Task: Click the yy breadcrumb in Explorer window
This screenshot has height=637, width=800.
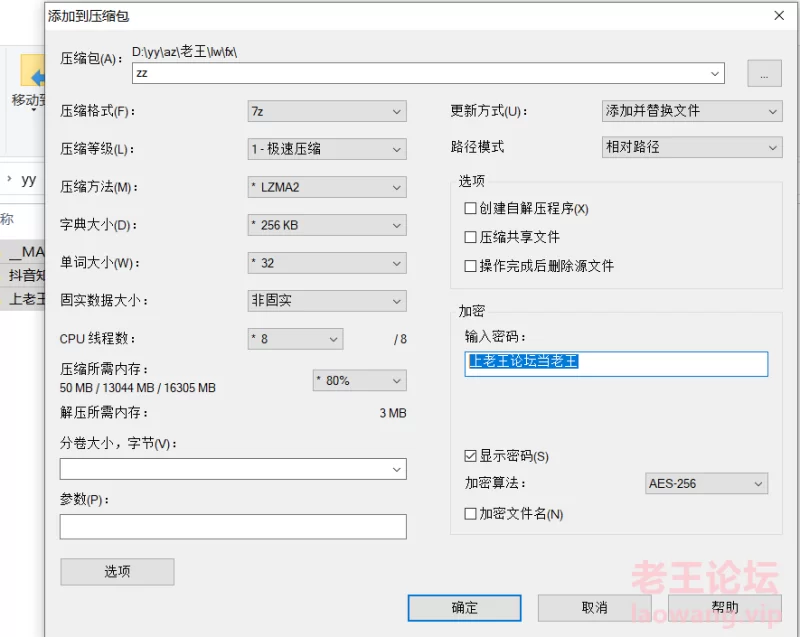Action: pos(29,179)
